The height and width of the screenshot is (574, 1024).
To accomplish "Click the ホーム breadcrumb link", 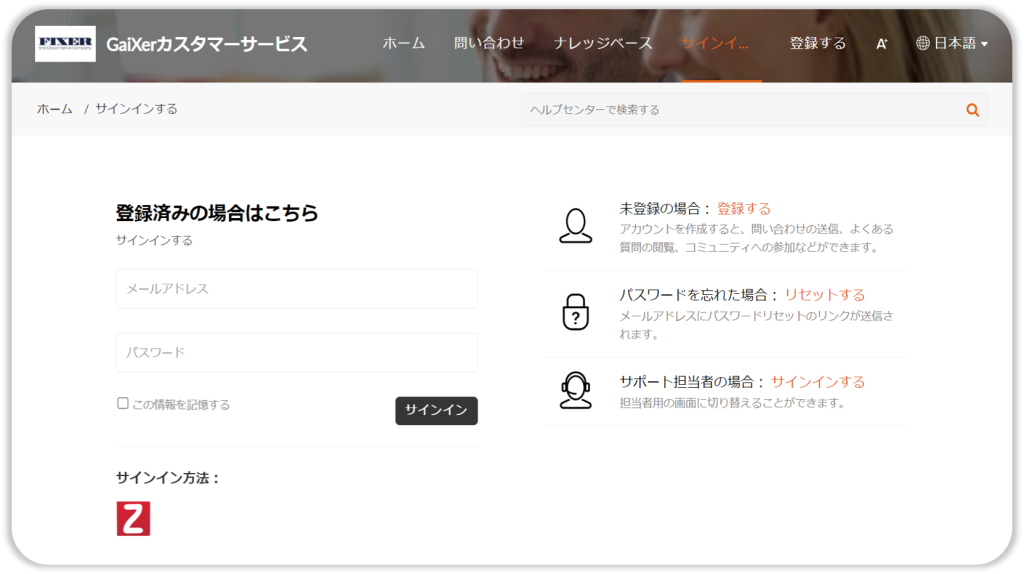I will [55, 109].
